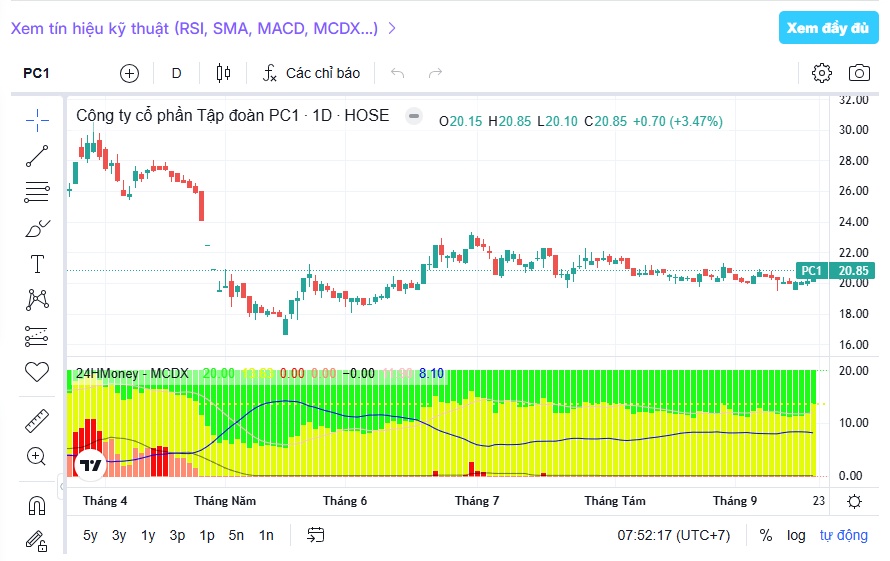
Task: Click the Tháng Năm time axis label
Action: pos(225,501)
